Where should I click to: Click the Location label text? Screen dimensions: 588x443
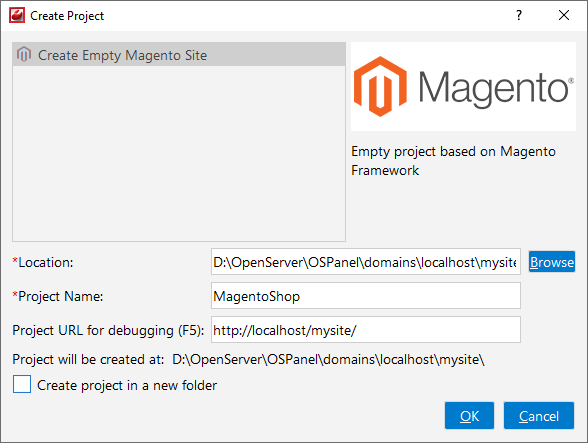[43, 262]
